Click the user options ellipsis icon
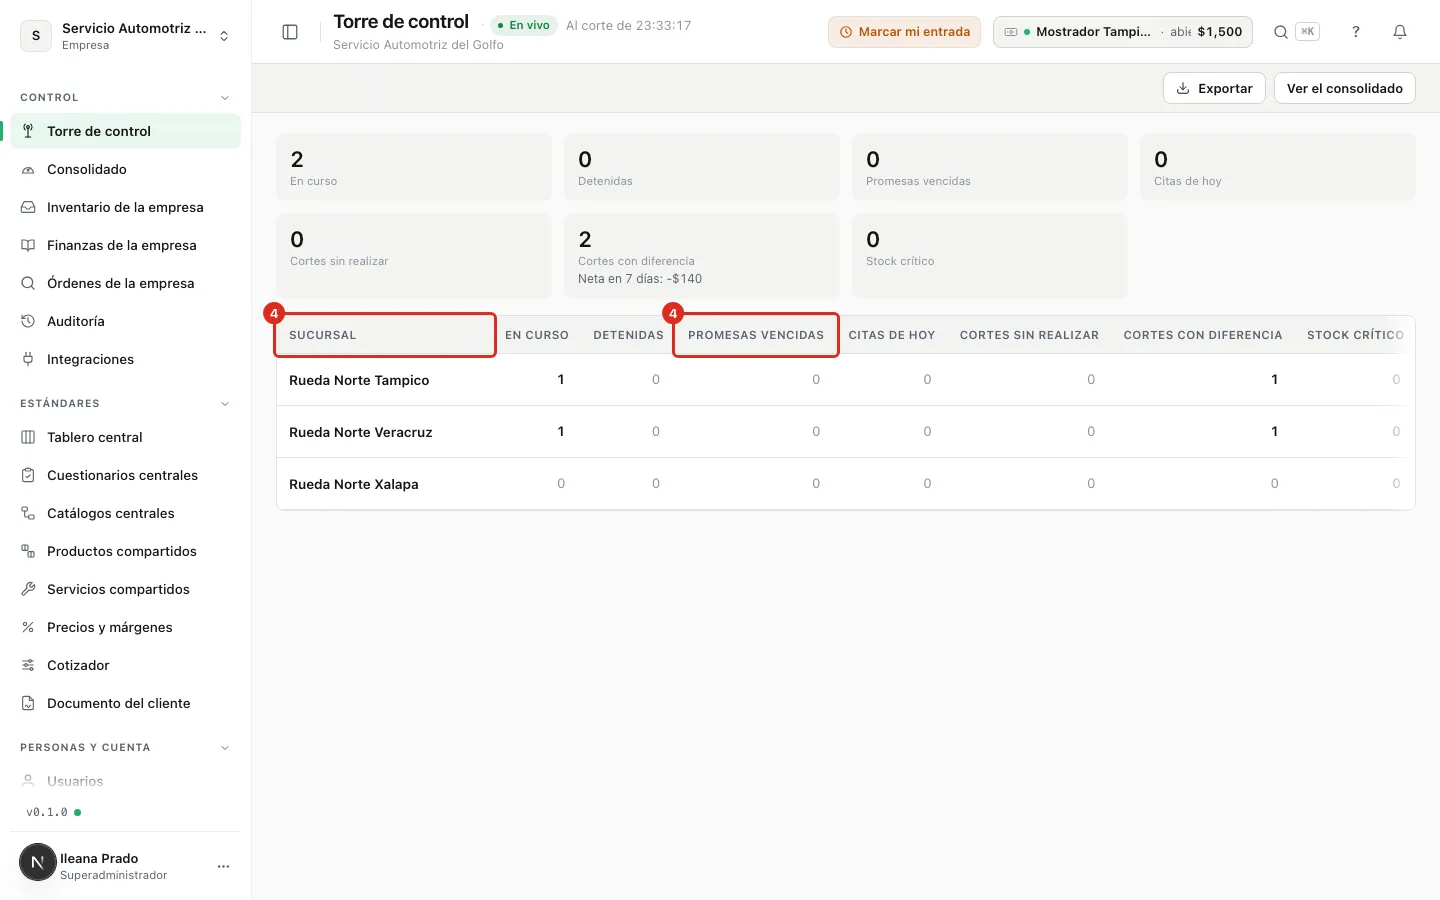 [223, 866]
